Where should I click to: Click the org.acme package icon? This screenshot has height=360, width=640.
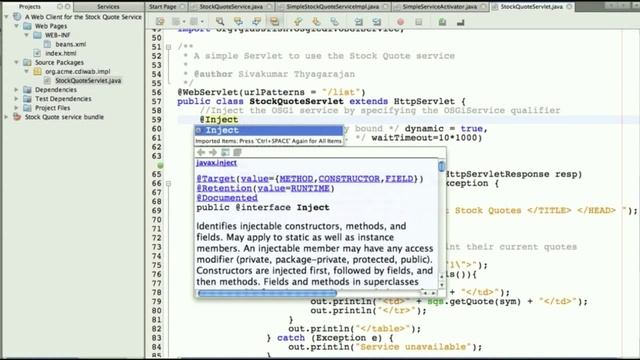click(x=38, y=71)
